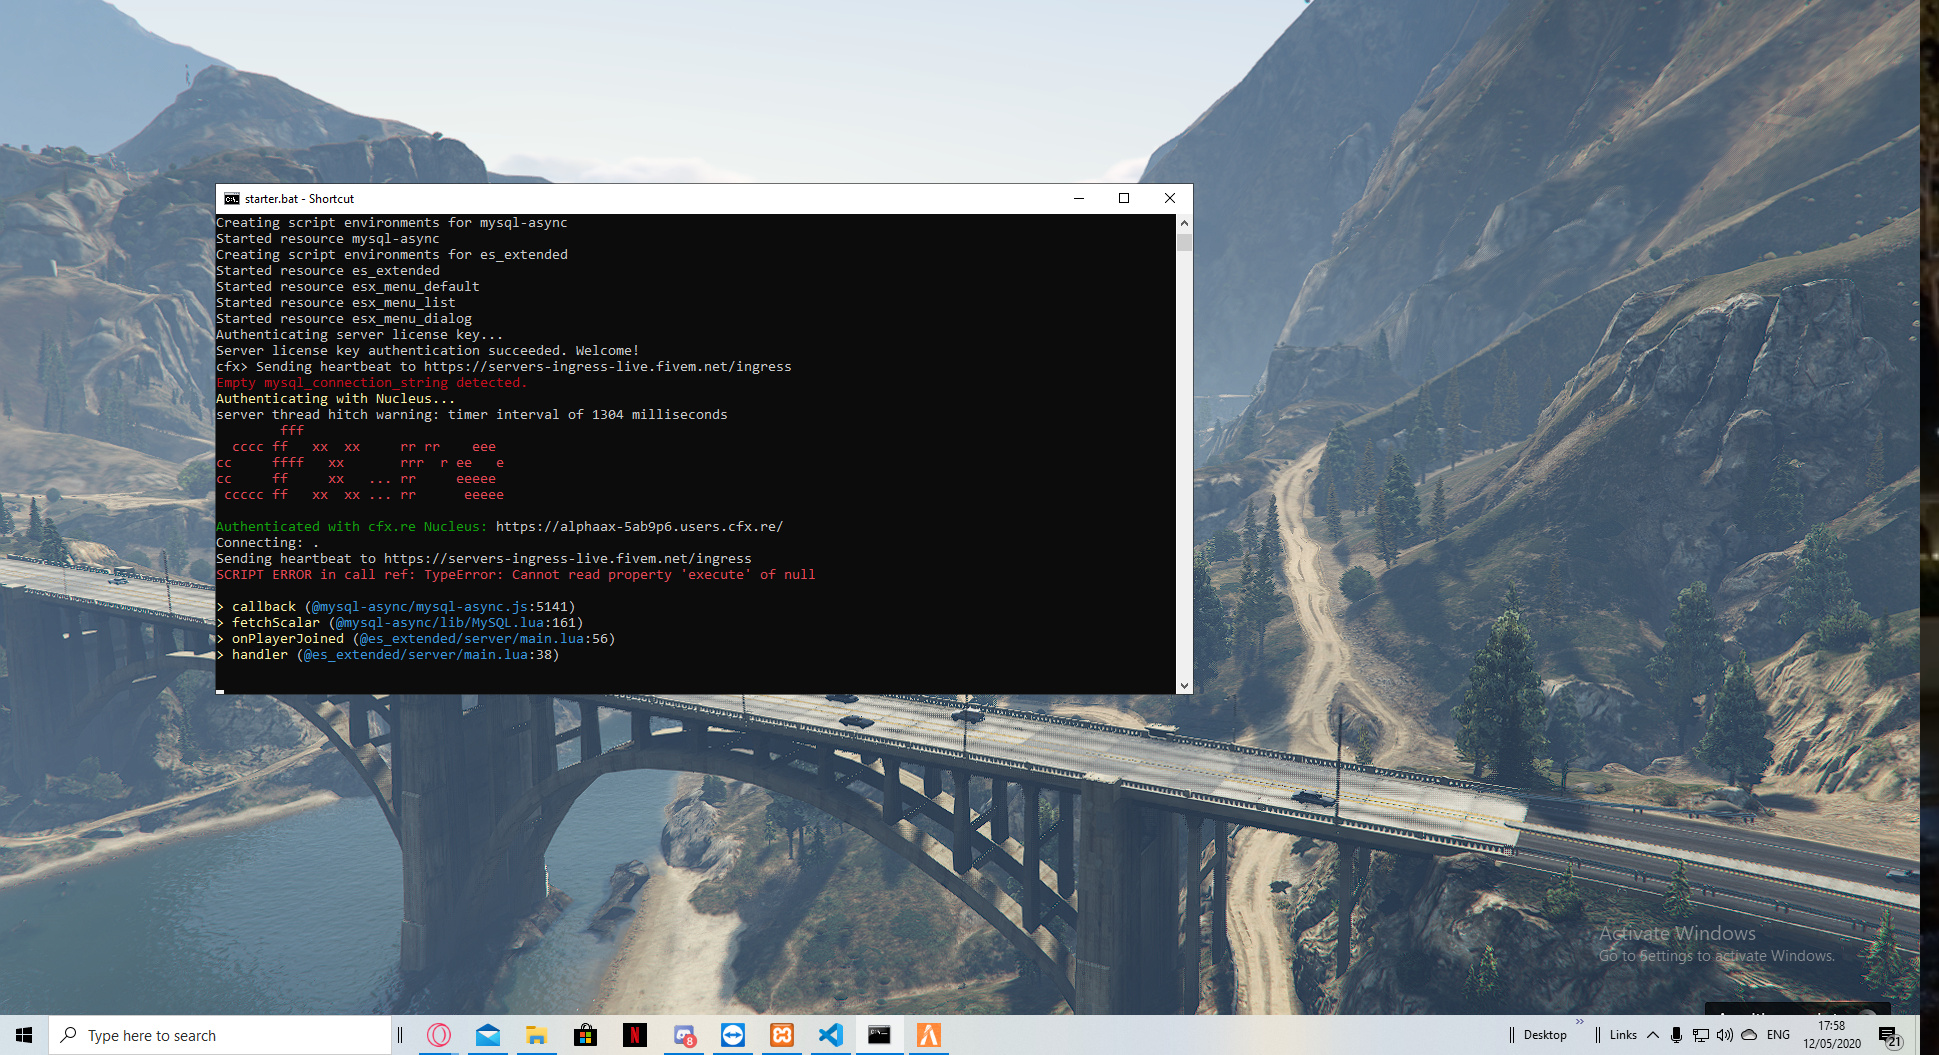1939x1055 pixels.
Task: Click the Desktop toolbar label
Action: click(x=1545, y=1035)
